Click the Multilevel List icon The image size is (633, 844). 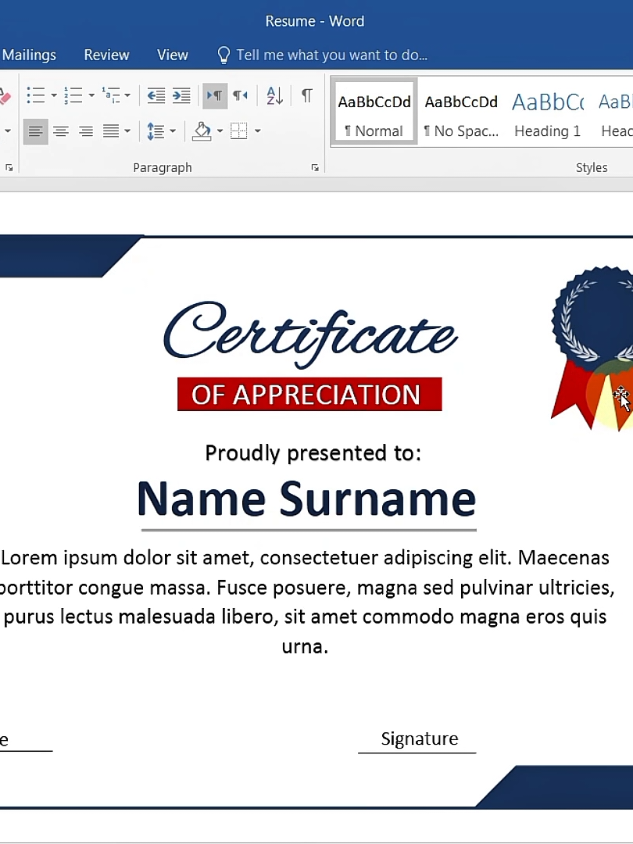pos(111,96)
